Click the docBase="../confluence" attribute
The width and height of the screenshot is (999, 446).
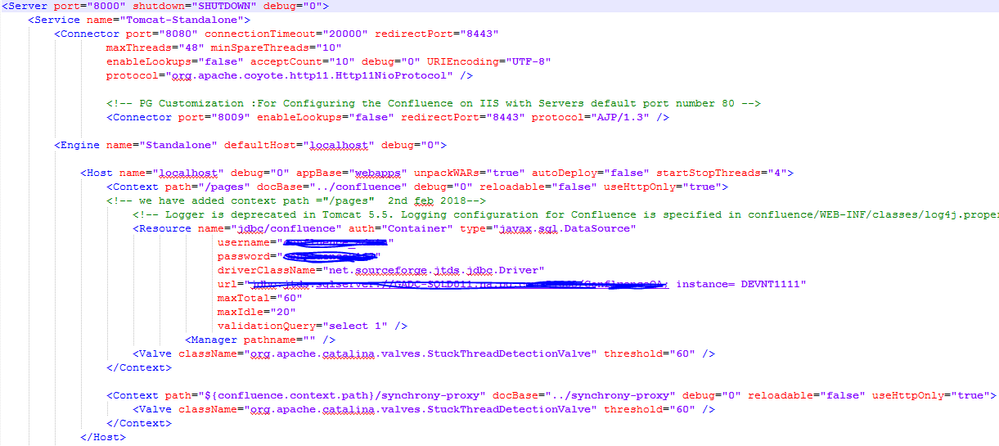[333, 187]
